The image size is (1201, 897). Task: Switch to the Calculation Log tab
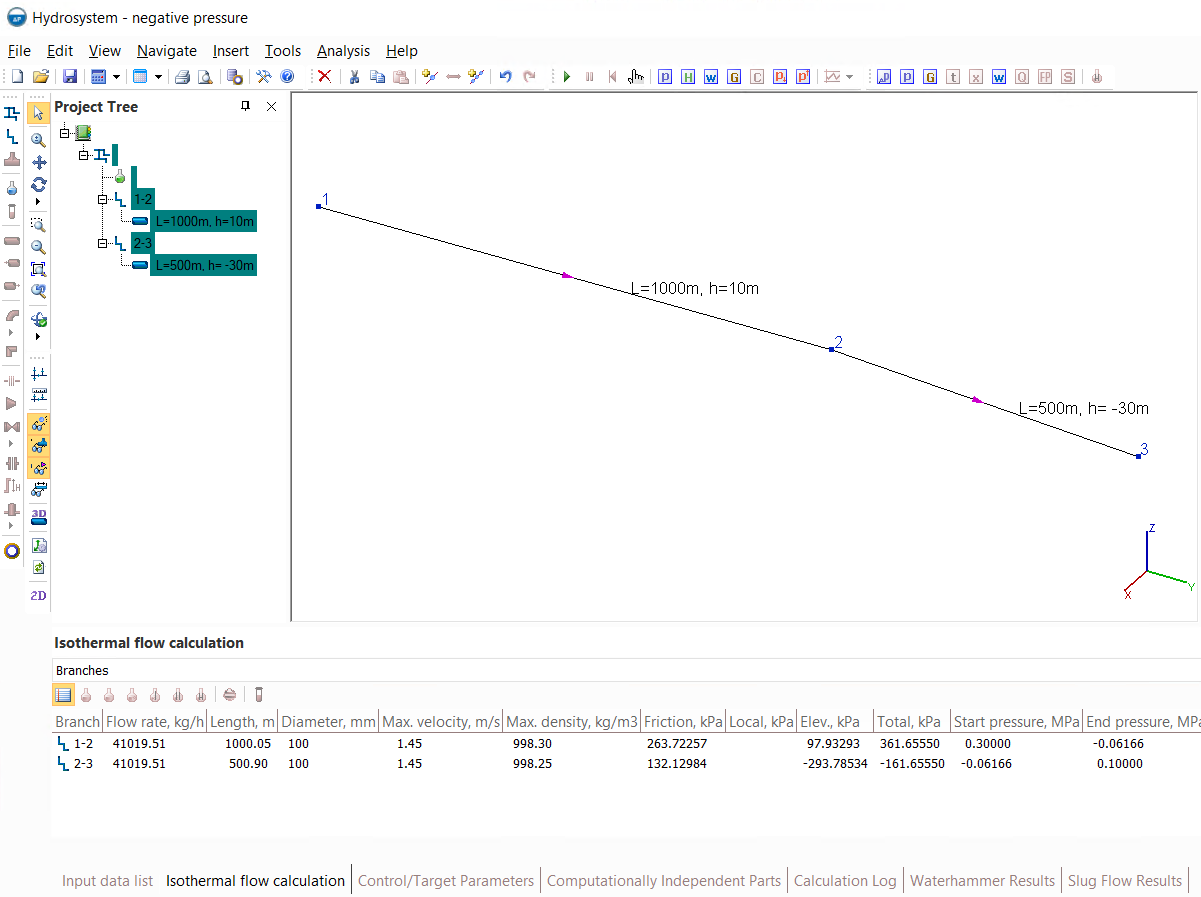pyautogui.click(x=845, y=881)
